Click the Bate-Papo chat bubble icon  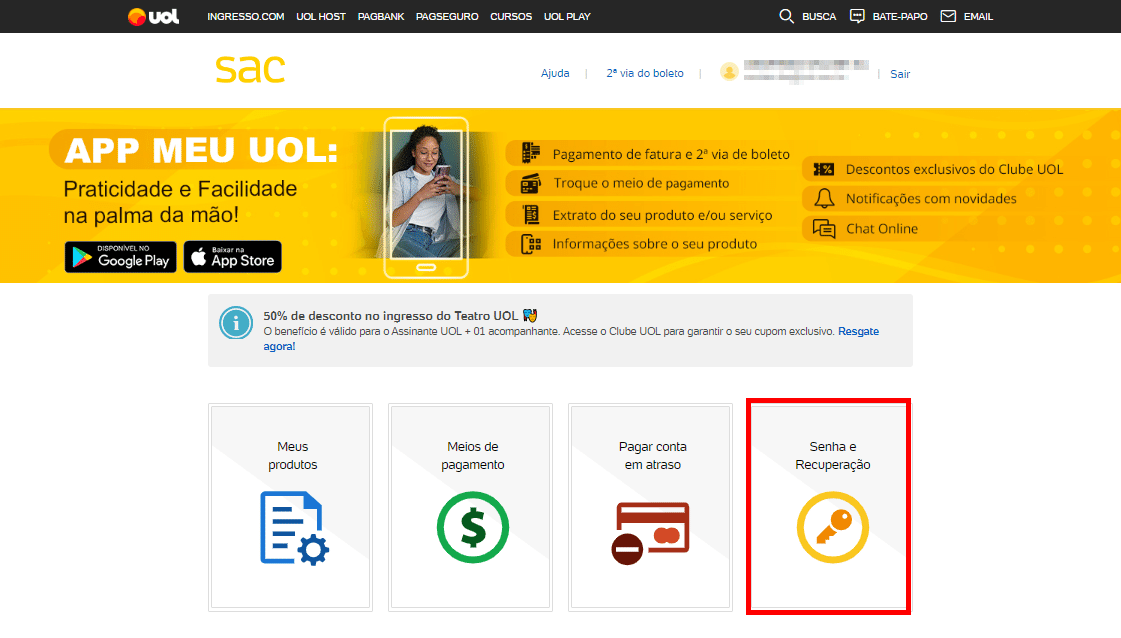(857, 16)
